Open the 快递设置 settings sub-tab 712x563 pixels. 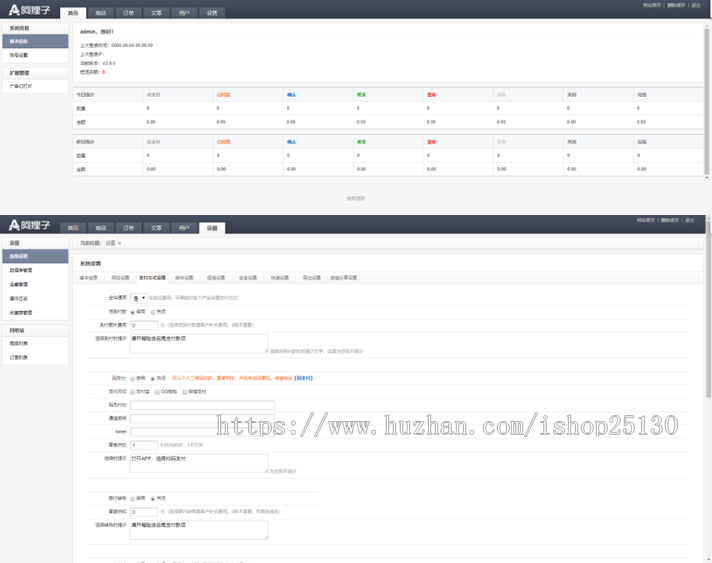[x=280, y=278]
